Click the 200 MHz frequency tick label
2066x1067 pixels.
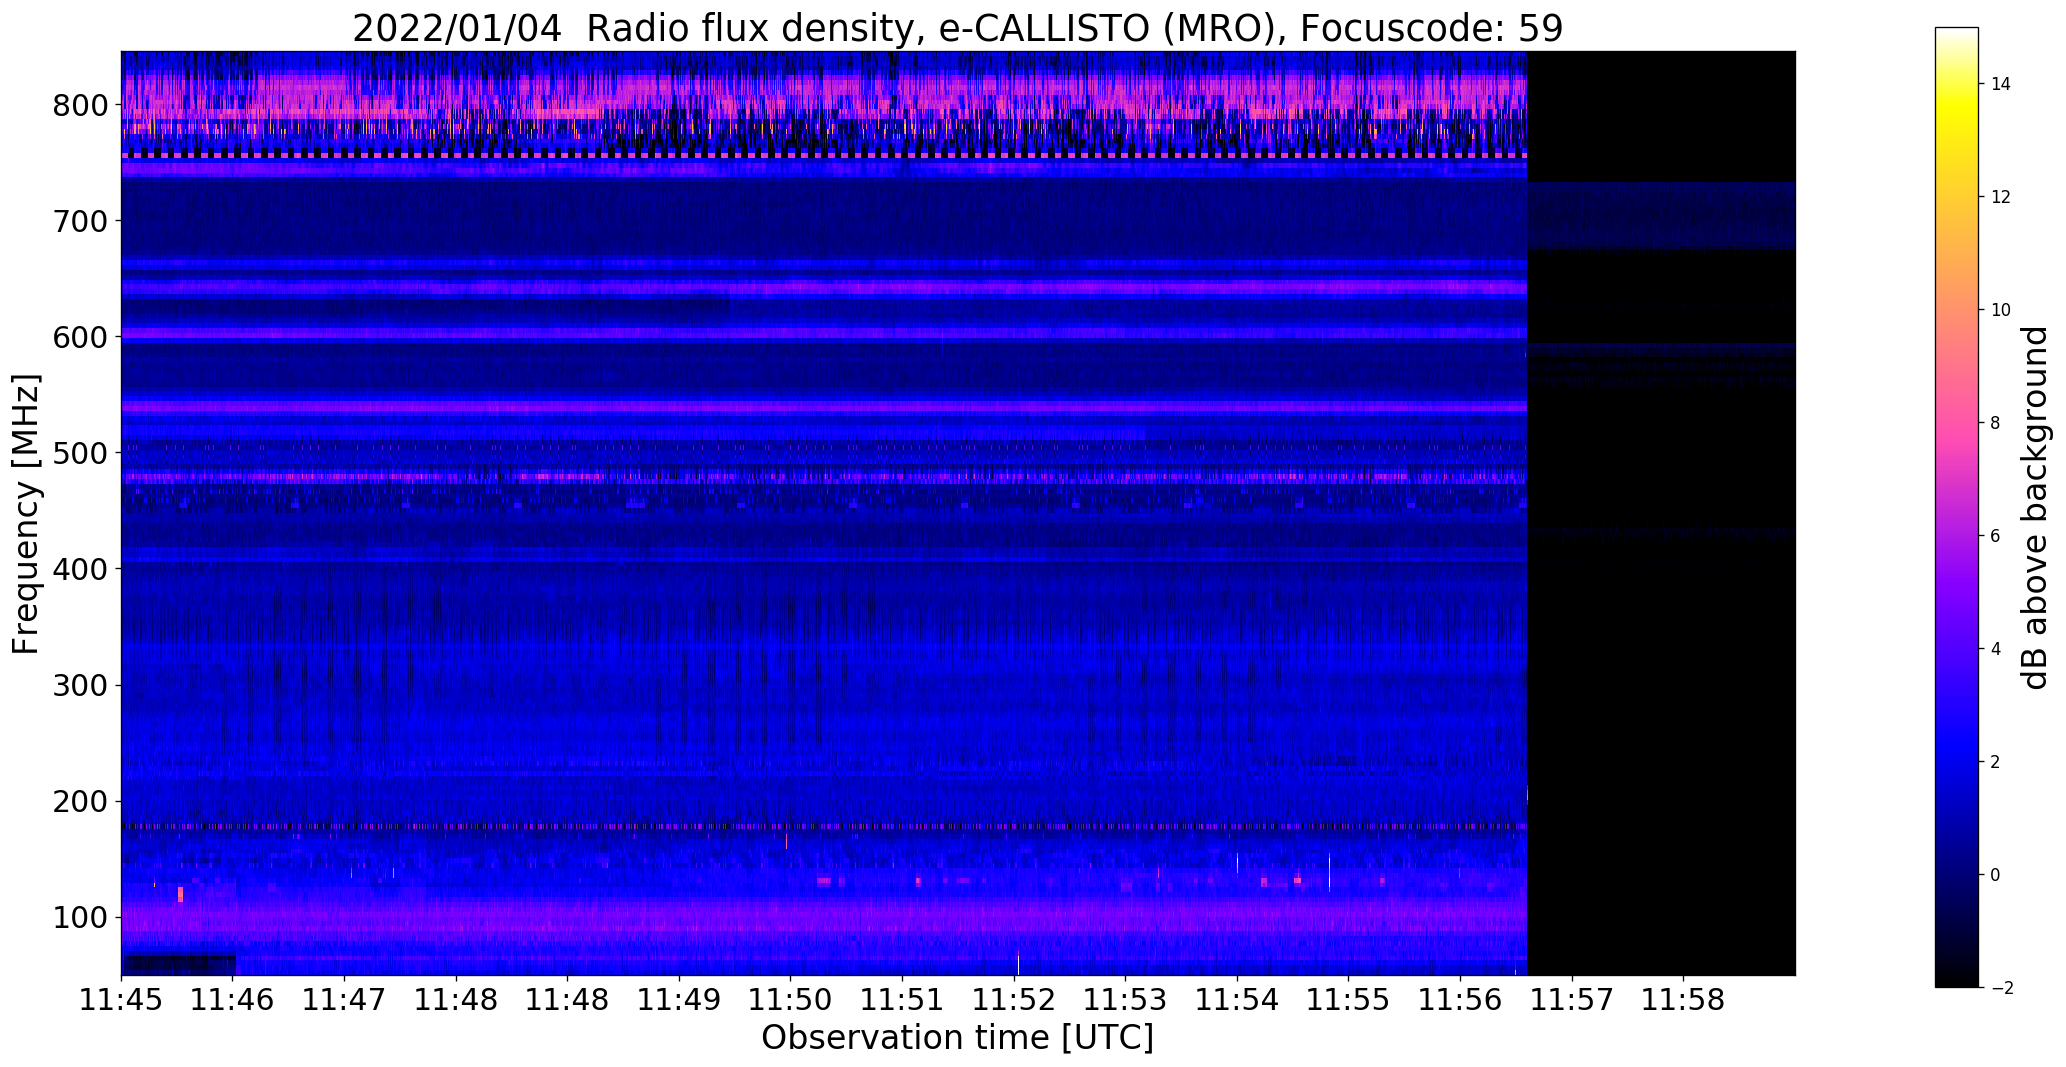click(x=79, y=801)
